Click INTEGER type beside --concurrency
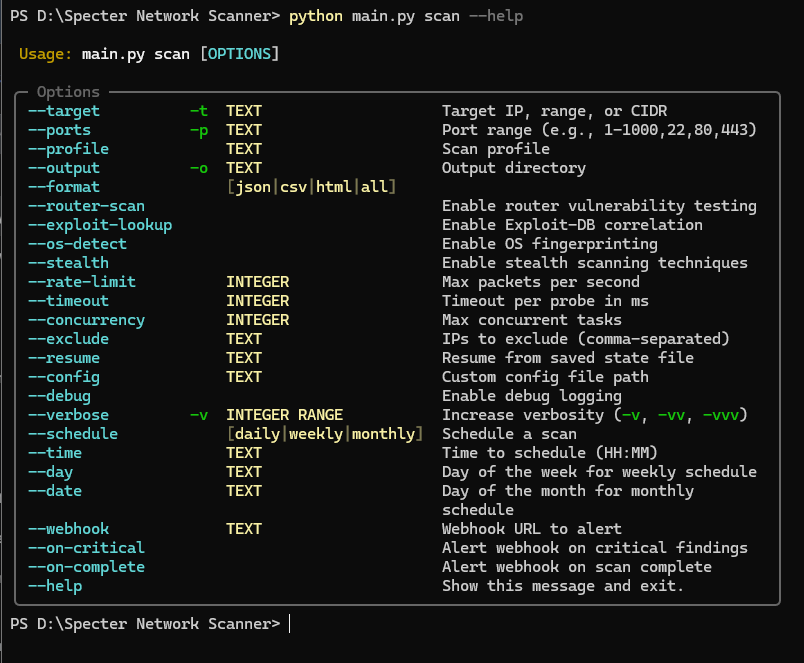804x663 pixels. pyautogui.click(x=258, y=320)
